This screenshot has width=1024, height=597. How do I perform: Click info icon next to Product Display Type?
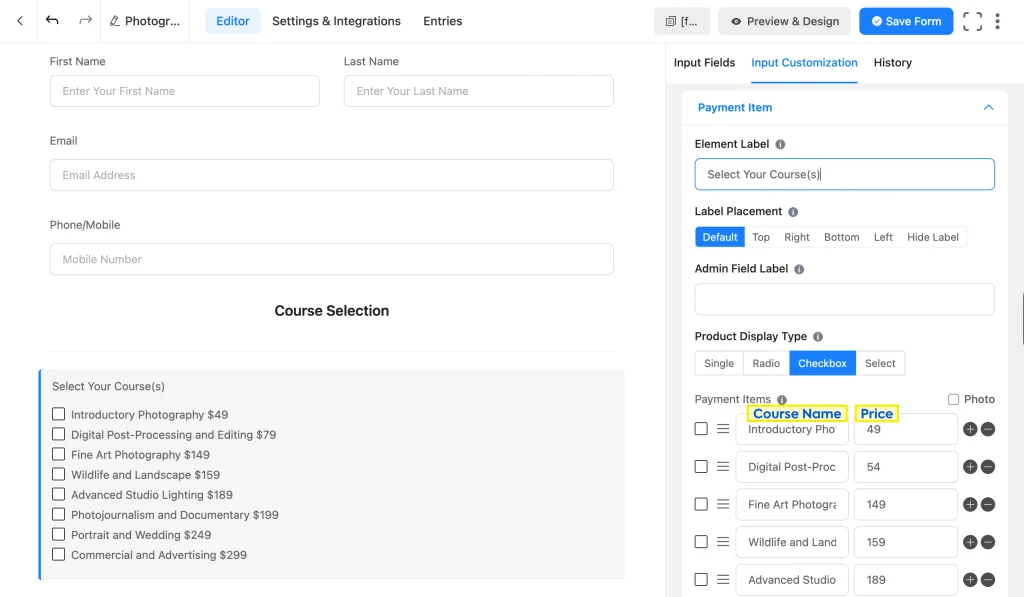point(818,336)
